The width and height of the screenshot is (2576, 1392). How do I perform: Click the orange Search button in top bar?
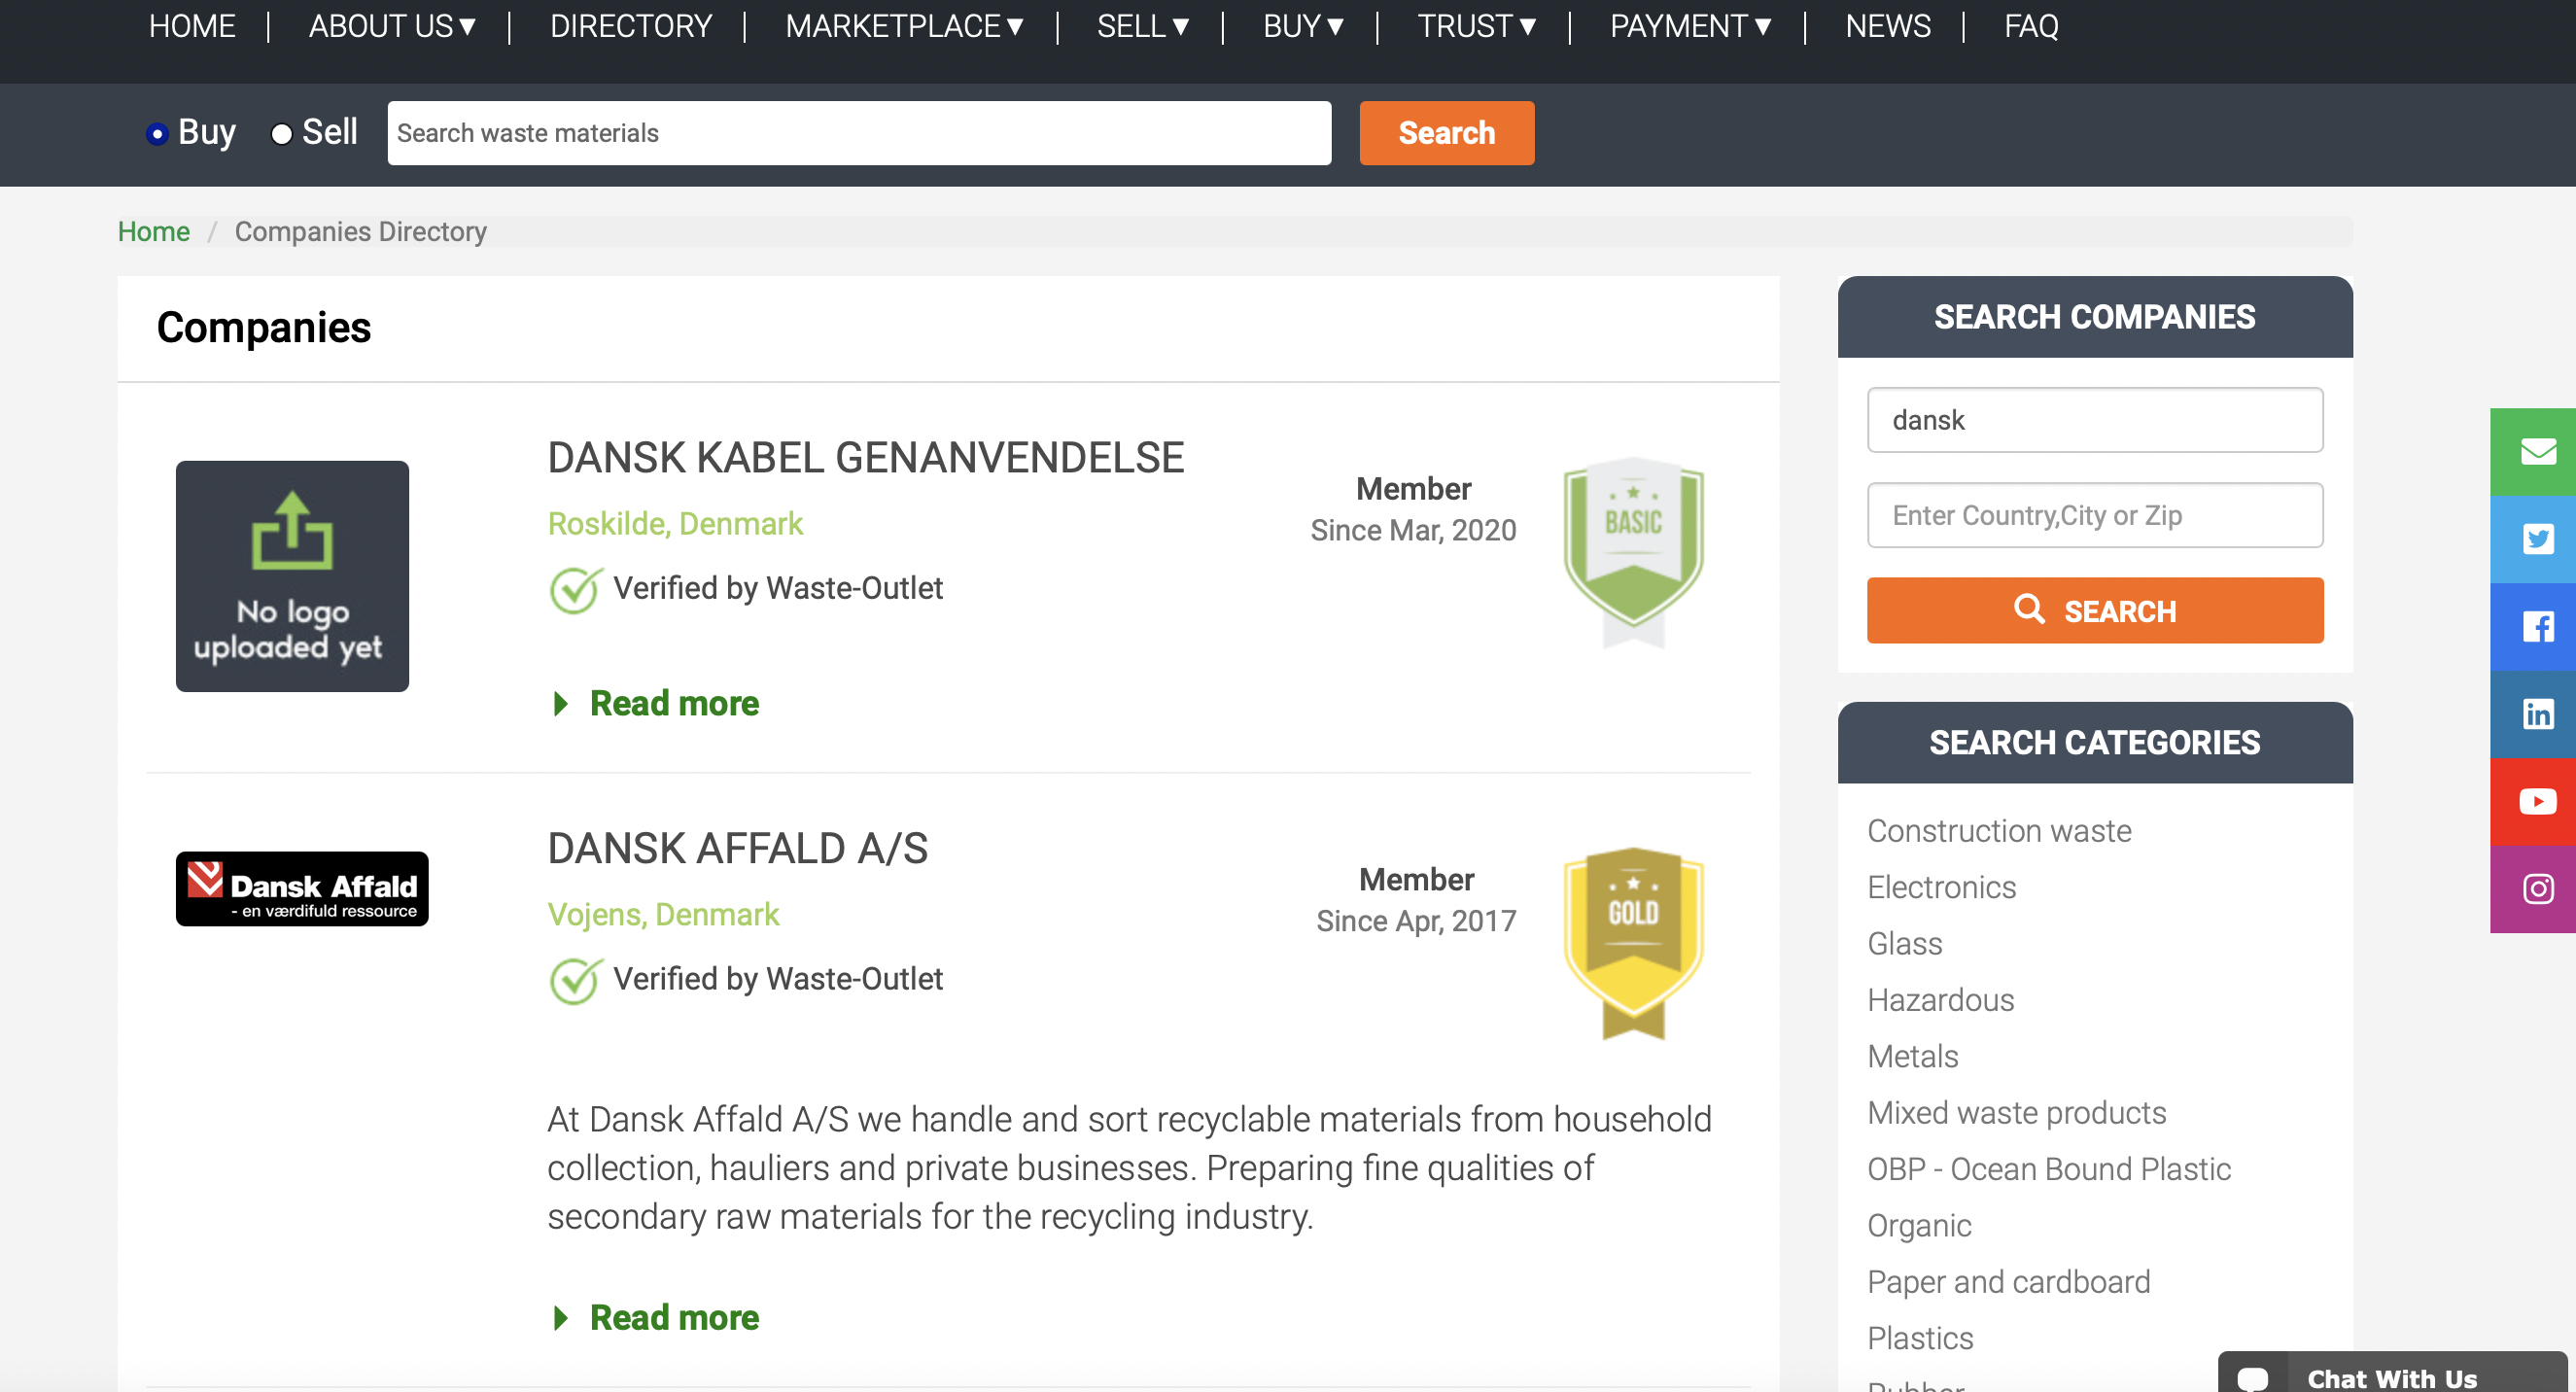[1445, 133]
